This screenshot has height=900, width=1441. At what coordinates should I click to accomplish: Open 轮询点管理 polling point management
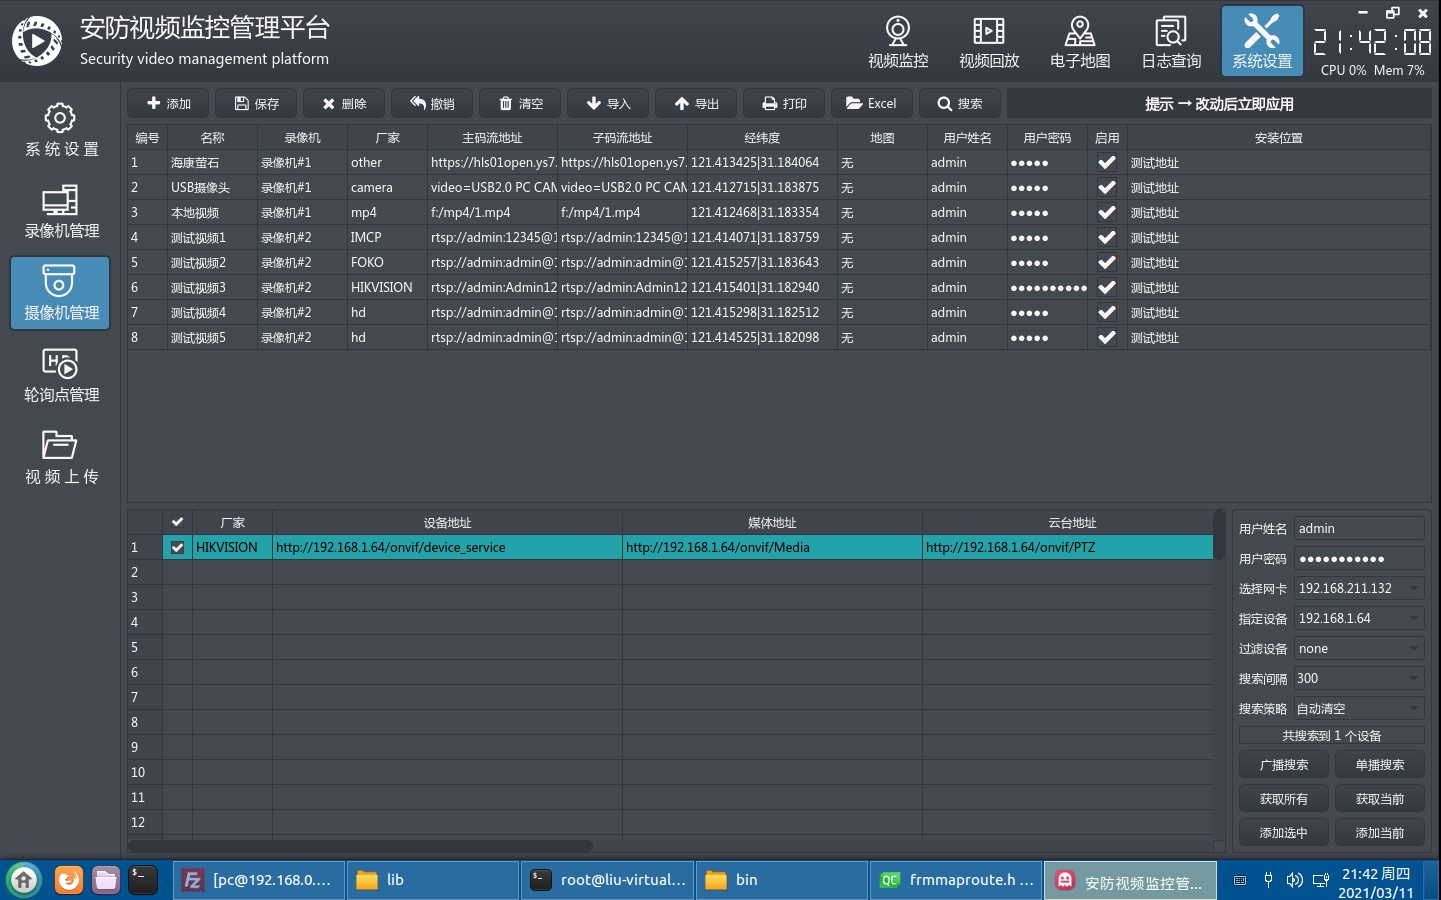tap(61, 375)
